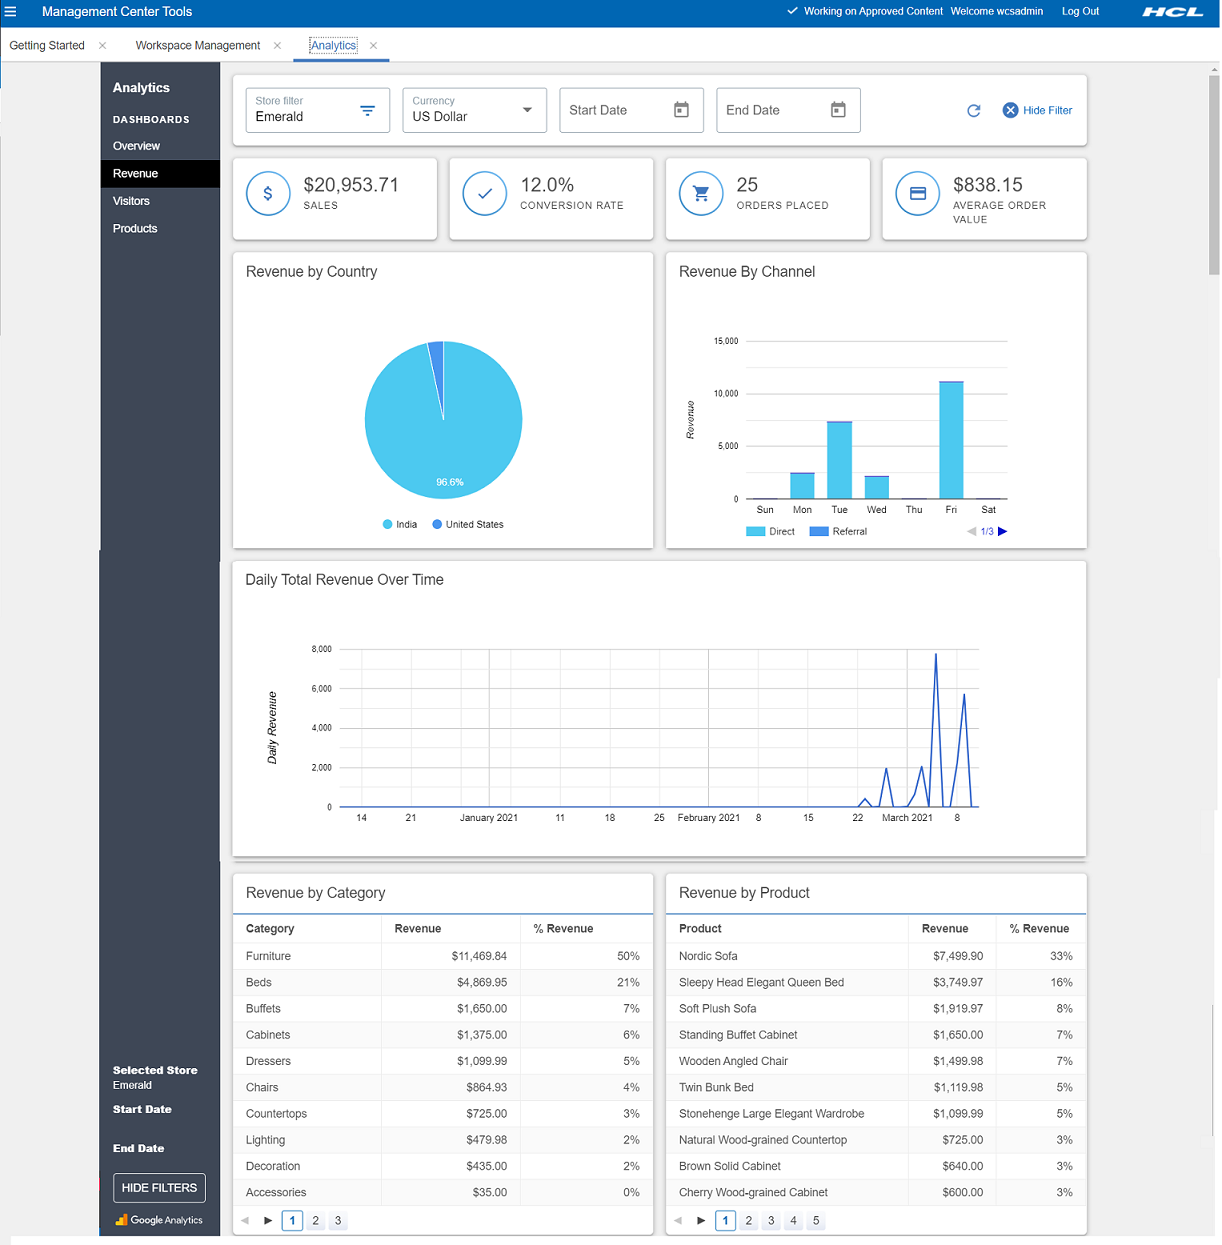The image size is (1222, 1245).
Task: Click the shopping cart Orders Placed icon
Action: (701, 194)
